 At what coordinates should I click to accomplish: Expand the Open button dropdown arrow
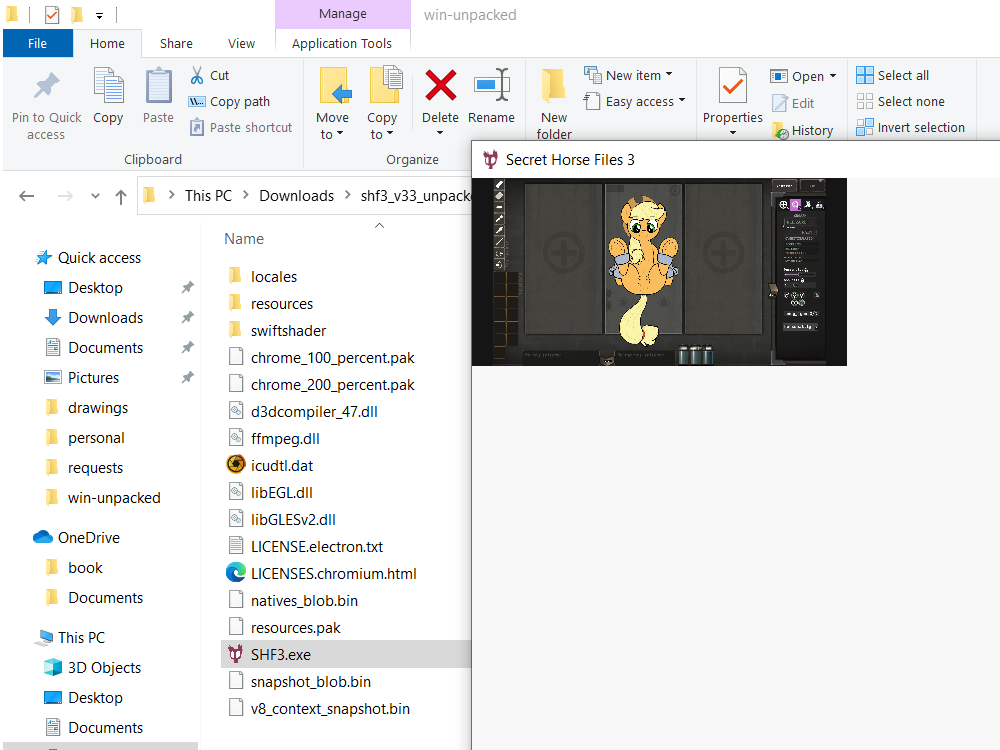(833, 76)
